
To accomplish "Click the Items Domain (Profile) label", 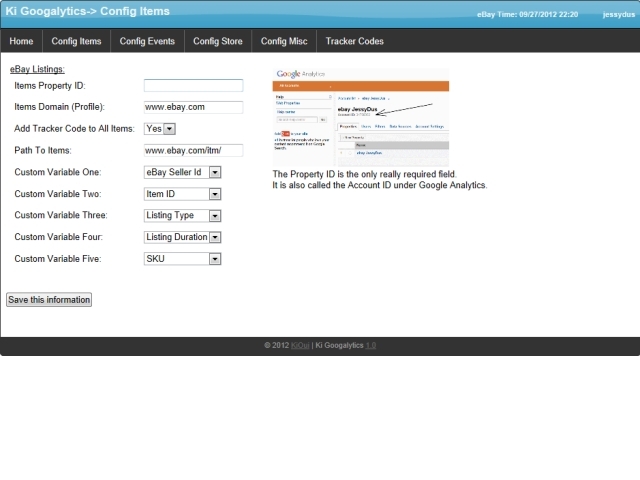I will (60, 107).
